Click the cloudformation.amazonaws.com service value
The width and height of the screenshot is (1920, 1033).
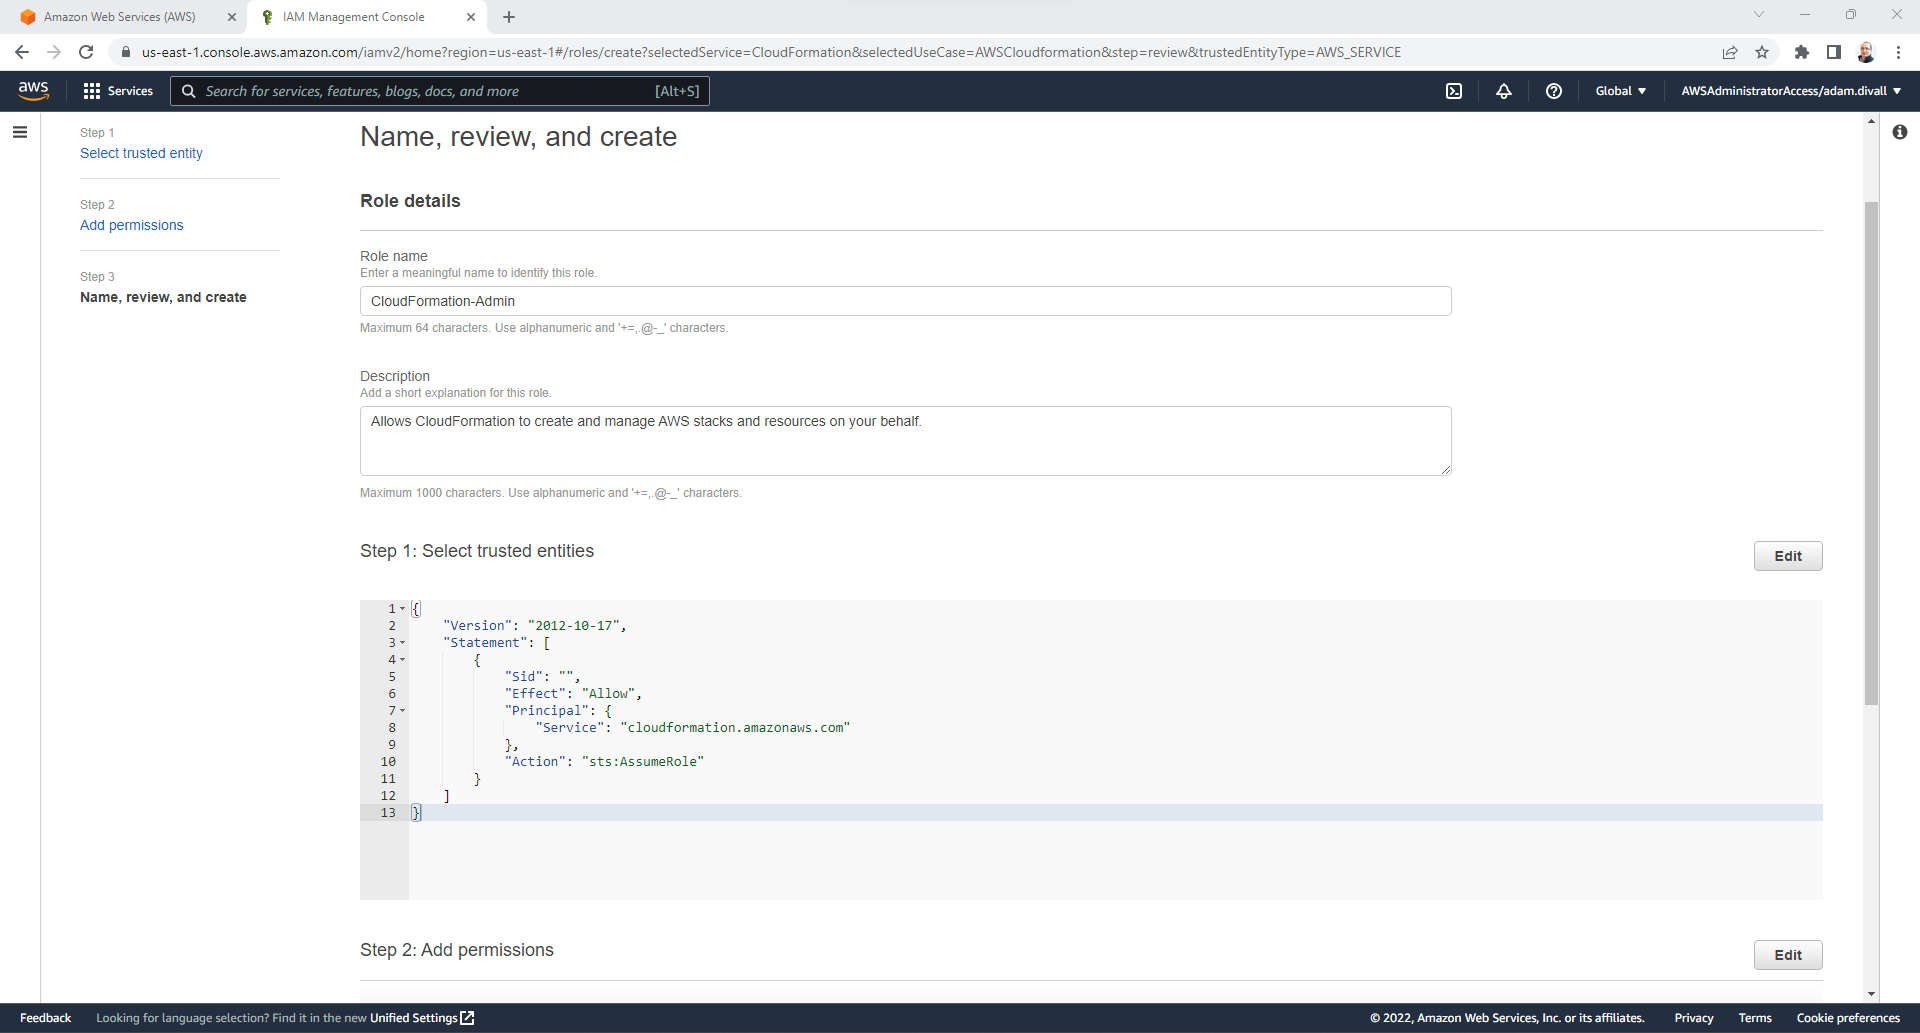[x=735, y=728]
